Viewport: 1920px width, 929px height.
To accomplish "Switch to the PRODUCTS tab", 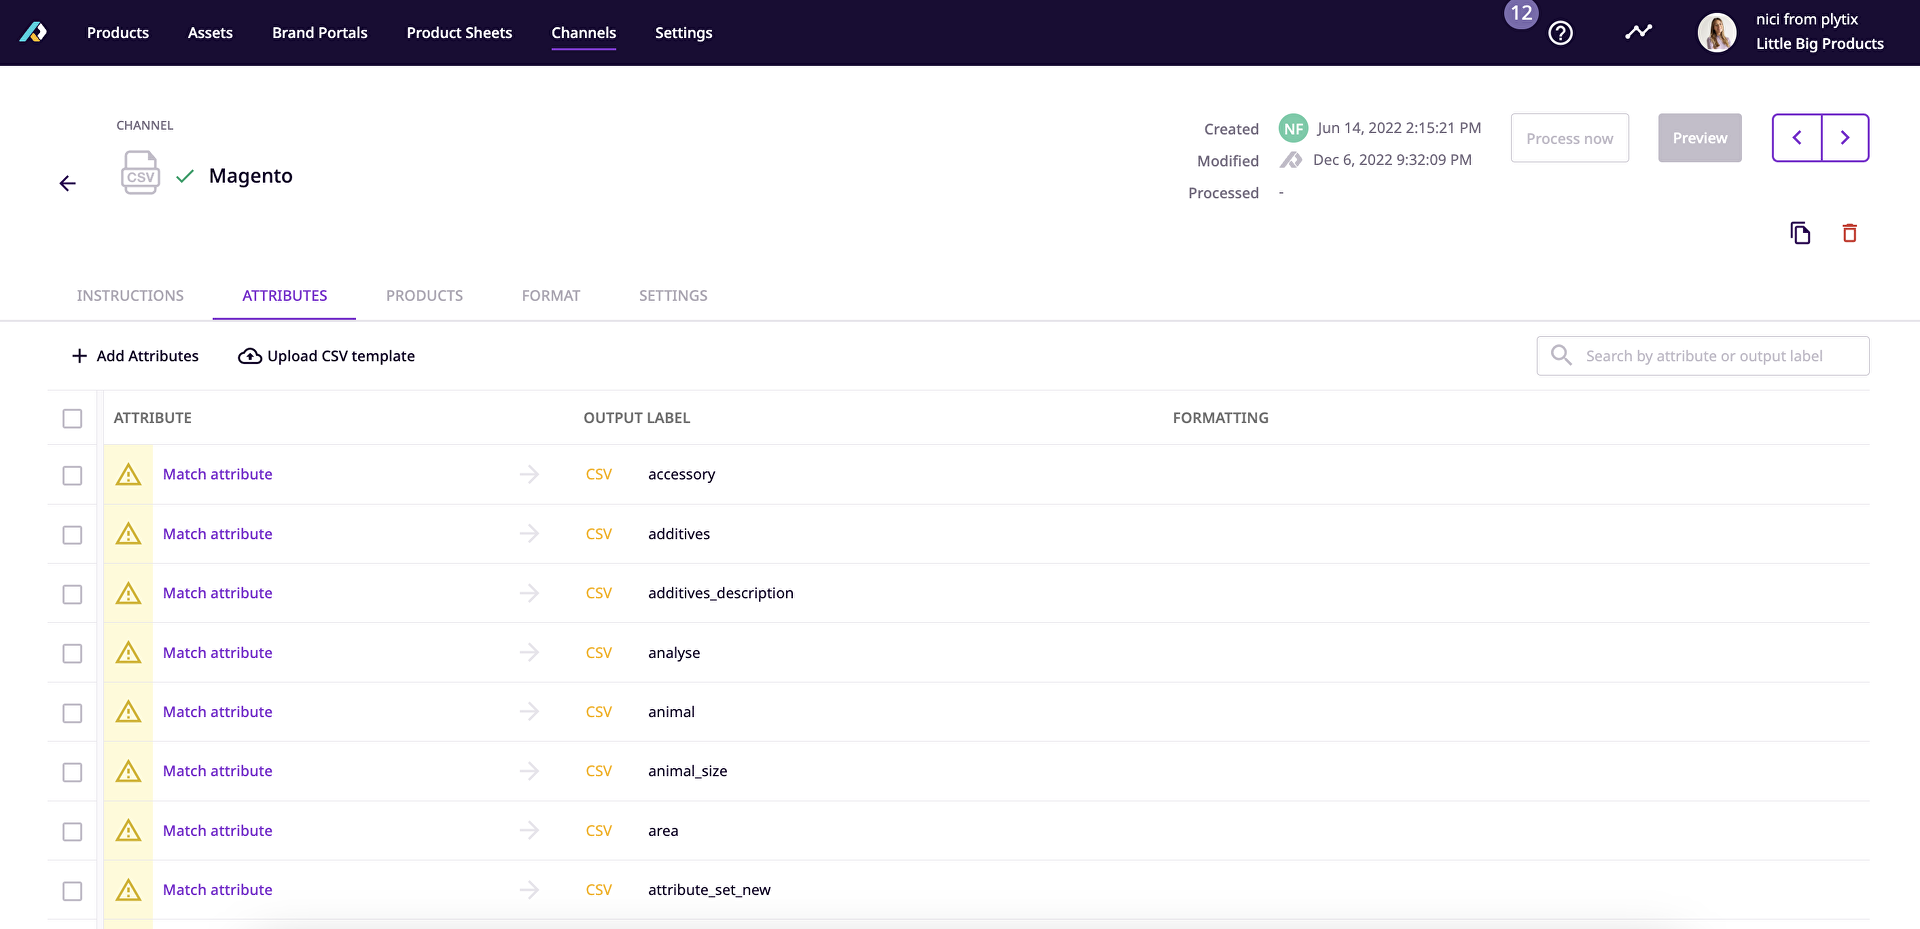I will [x=424, y=295].
